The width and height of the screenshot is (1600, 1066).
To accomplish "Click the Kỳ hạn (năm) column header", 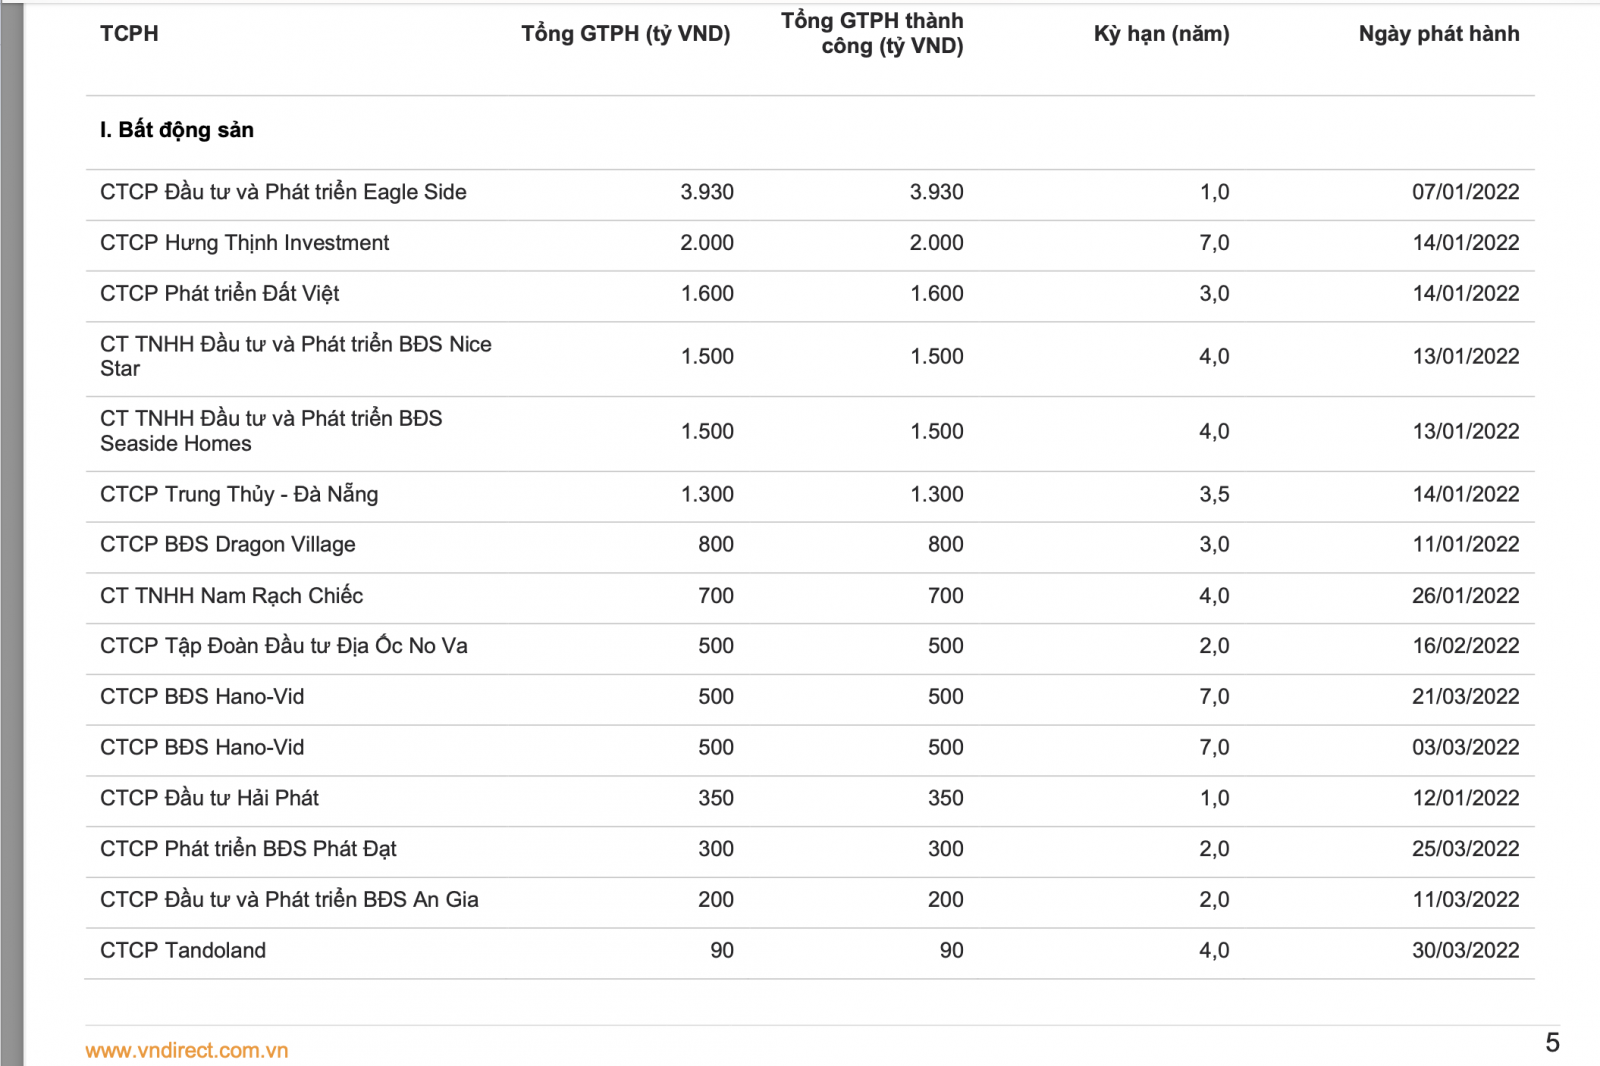I will (1161, 33).
